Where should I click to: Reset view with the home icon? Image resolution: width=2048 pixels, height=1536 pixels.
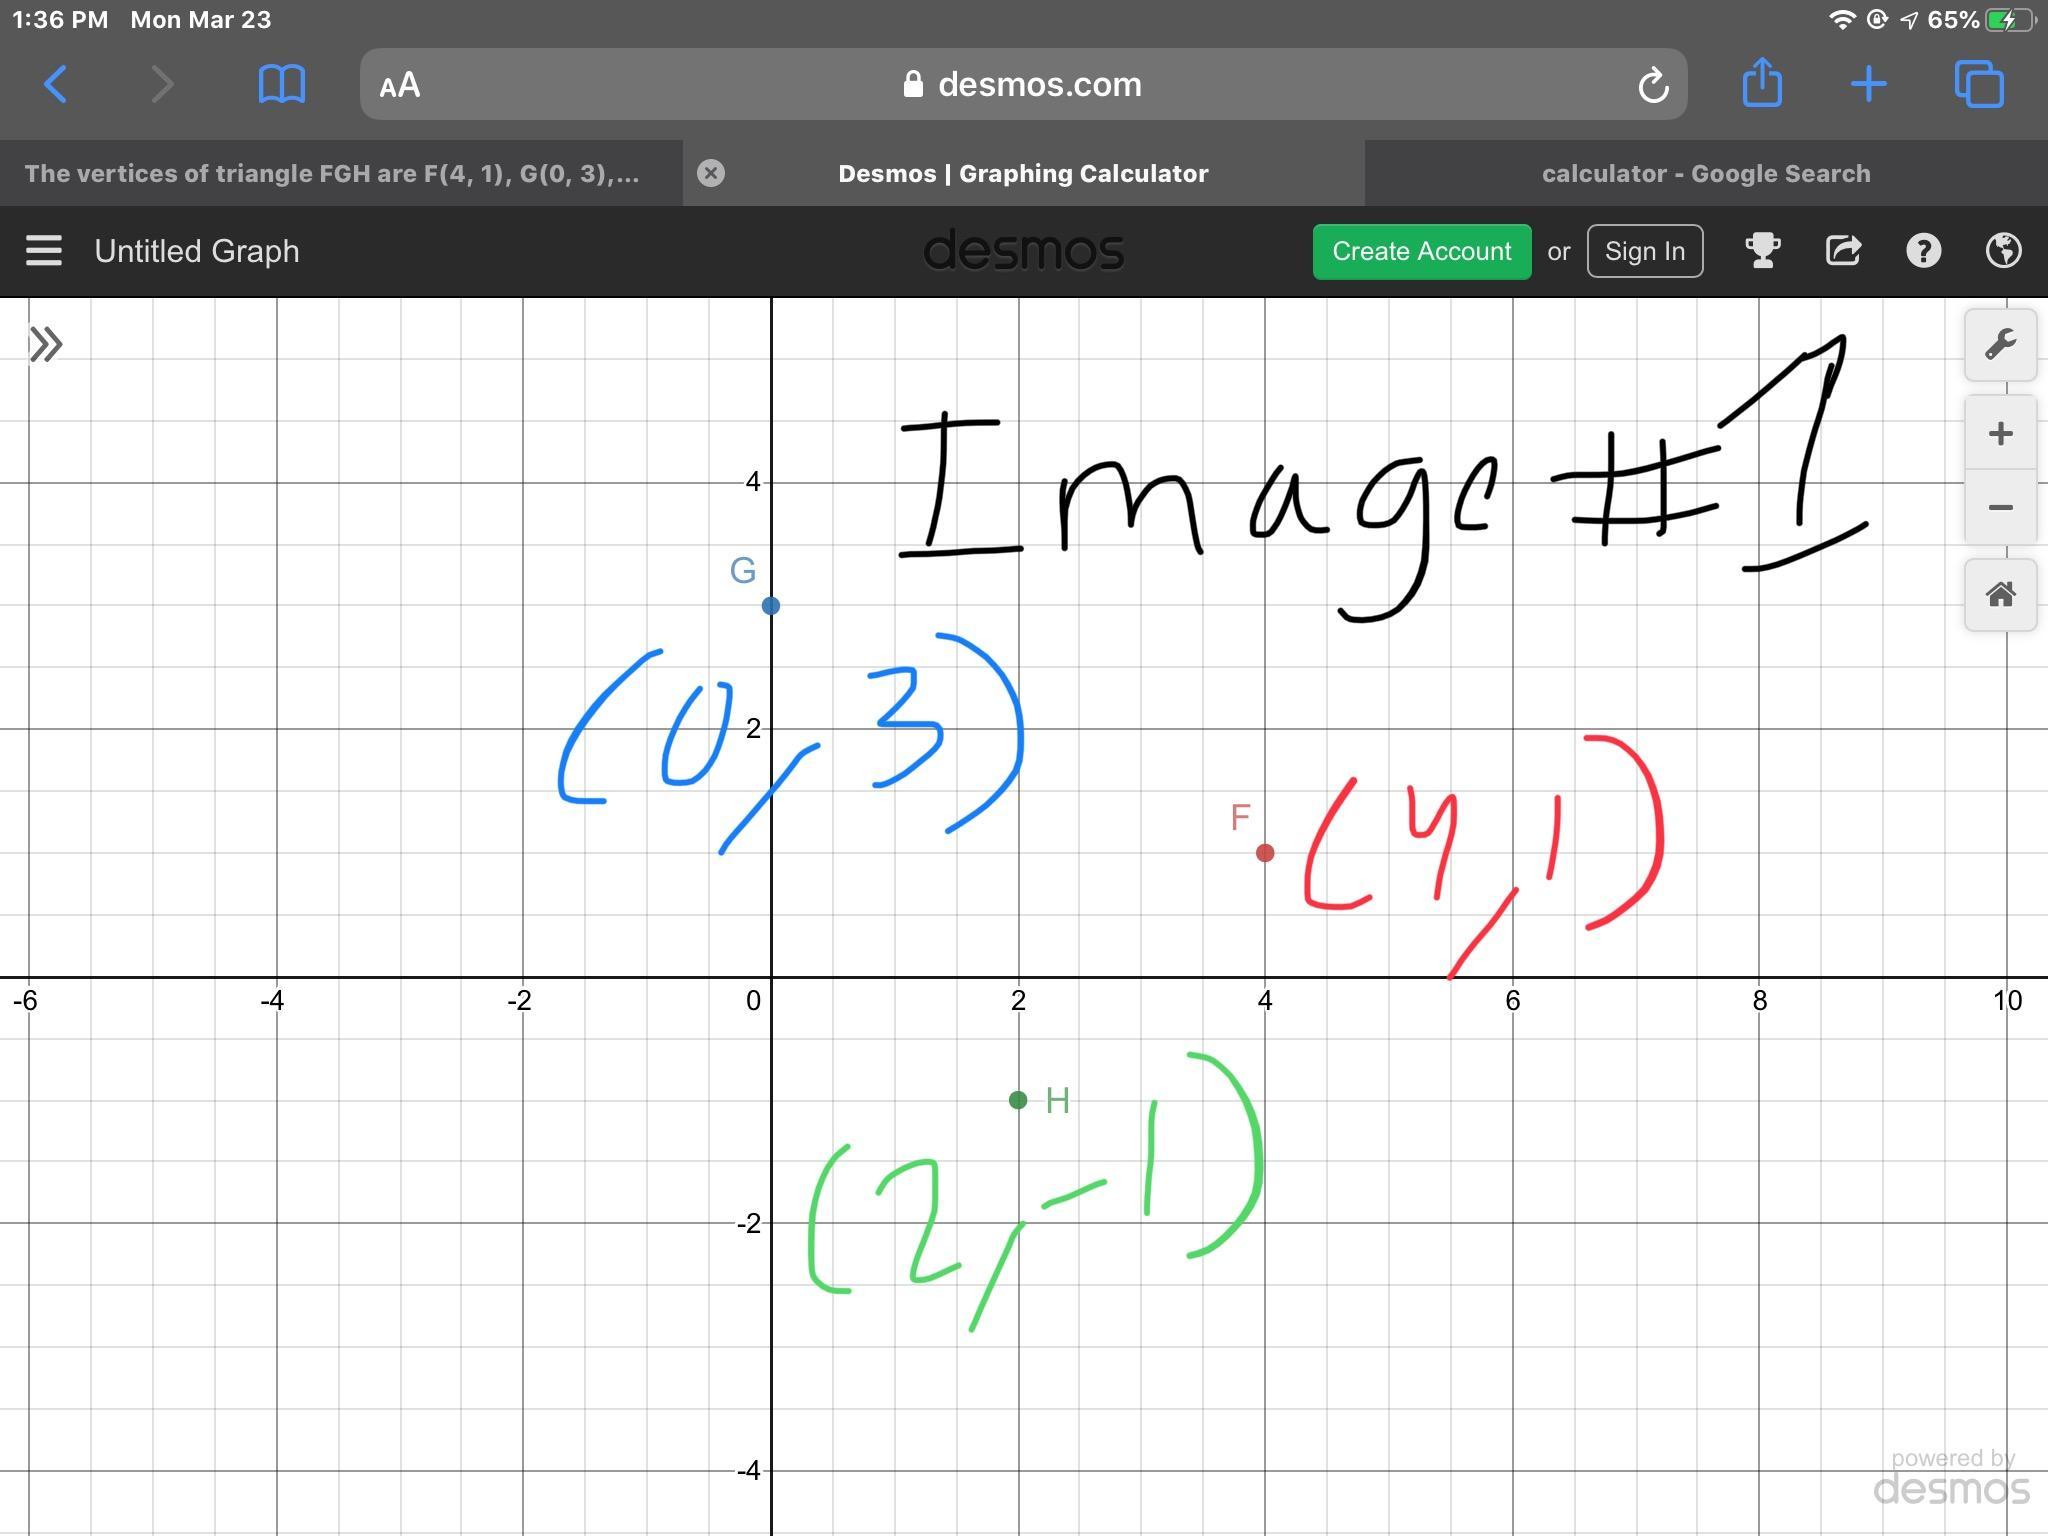click(x=2000, y=595)
